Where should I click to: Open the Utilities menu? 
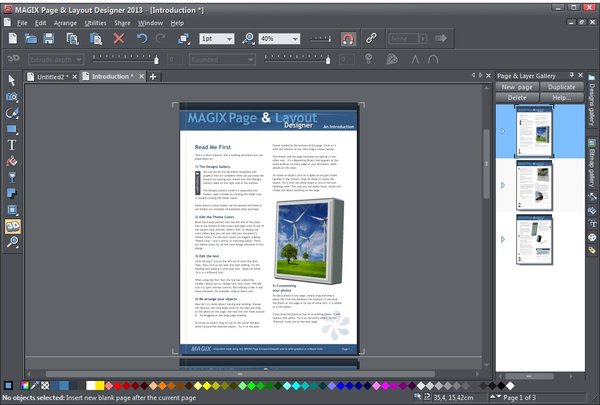pyautogui.click(x=95, y=23)
